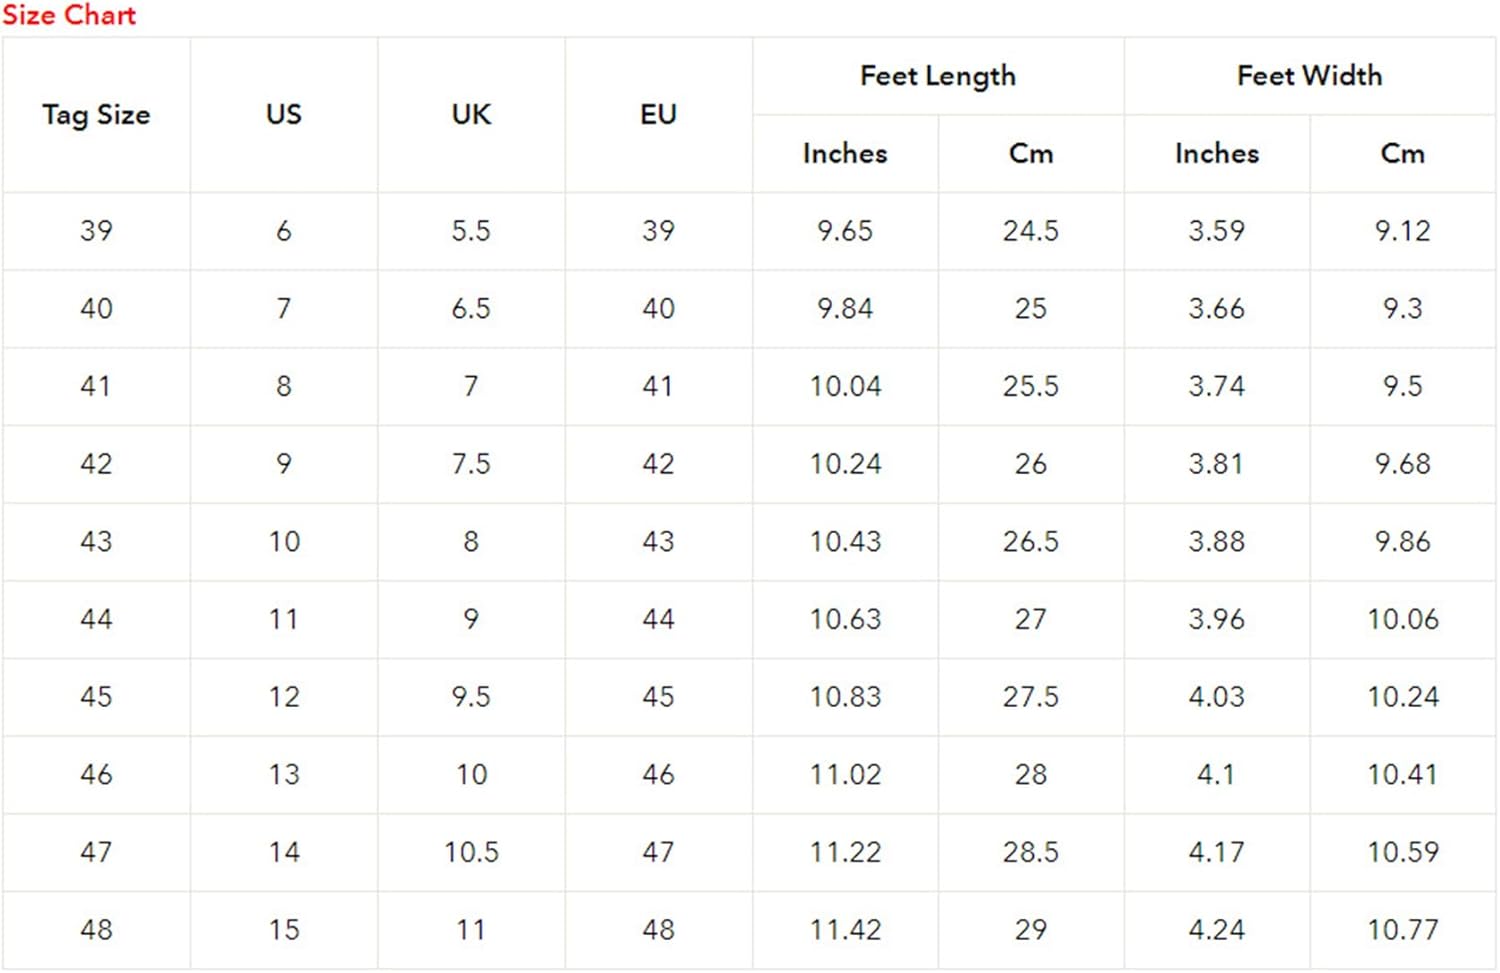The width and height of the screenshot is (1500, 973).
Task: Click the US column header
Action: click(284, 115)
